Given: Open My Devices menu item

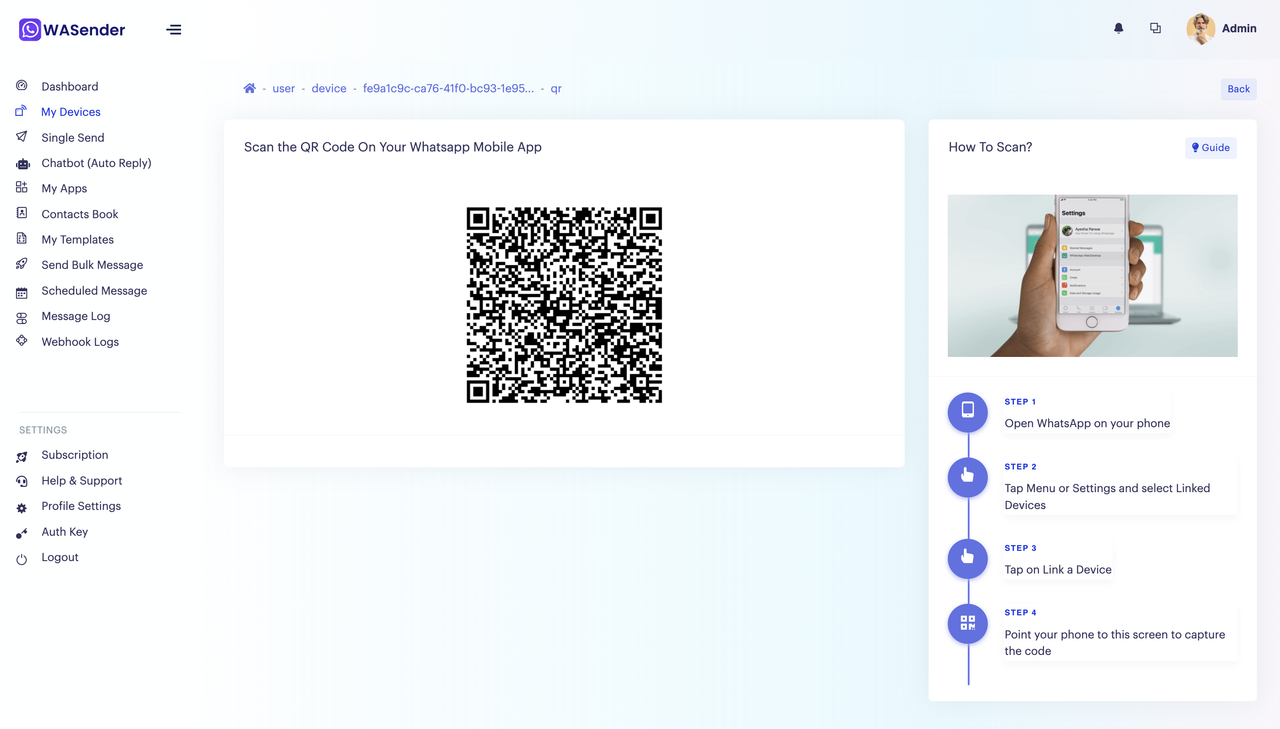Looking at the screenshot, I should coord(71,112).
